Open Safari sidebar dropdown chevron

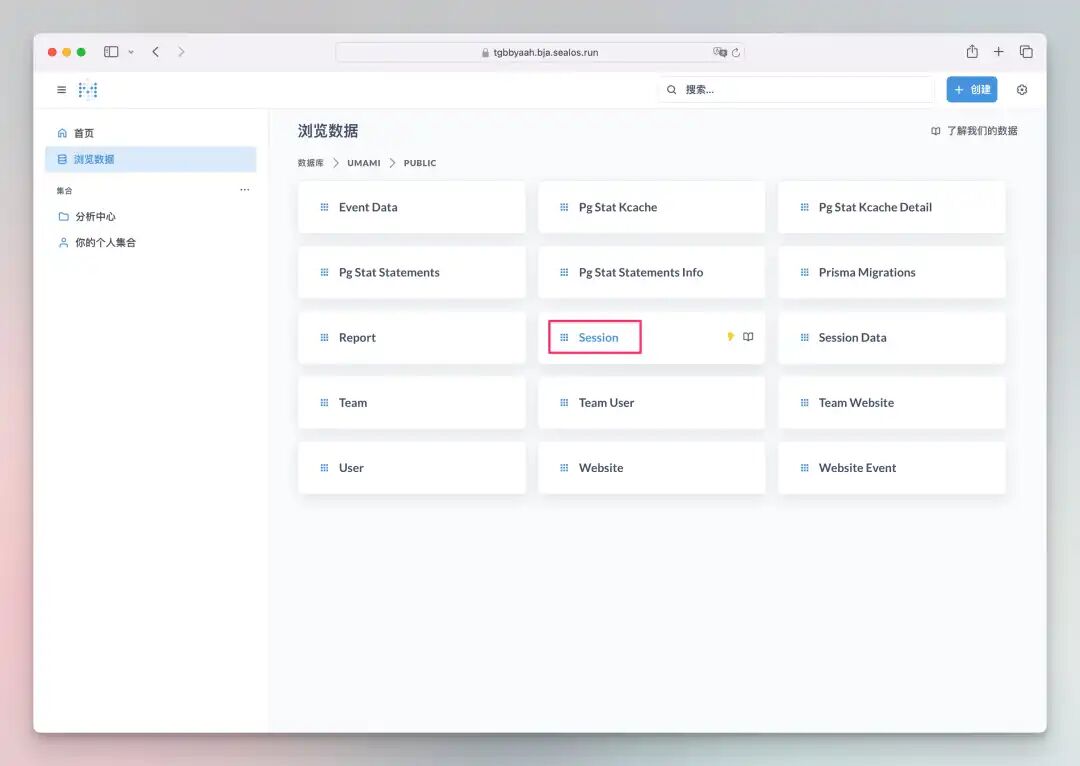tap(131, 52)
